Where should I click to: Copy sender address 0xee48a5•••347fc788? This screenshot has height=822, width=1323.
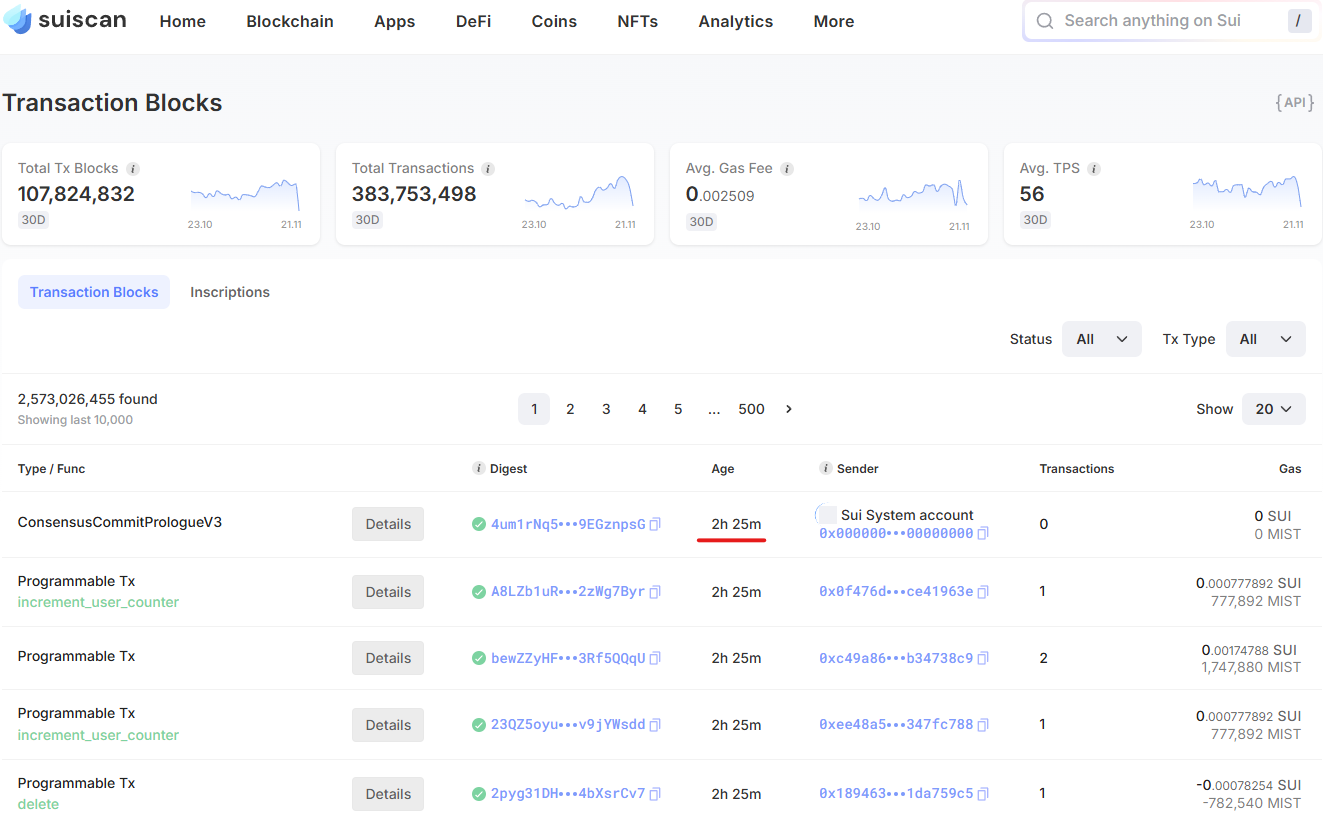983,725
